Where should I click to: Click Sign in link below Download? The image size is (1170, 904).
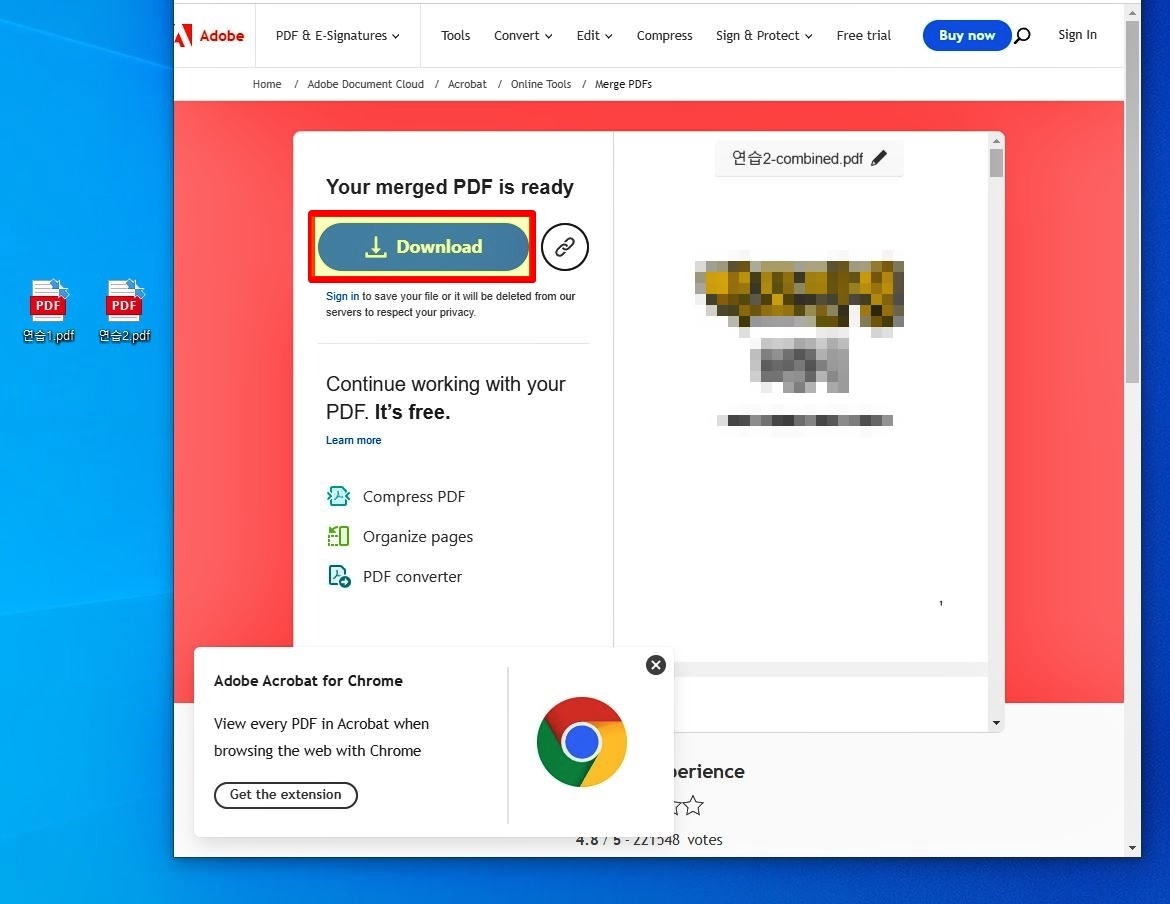[x=342, y=296]
